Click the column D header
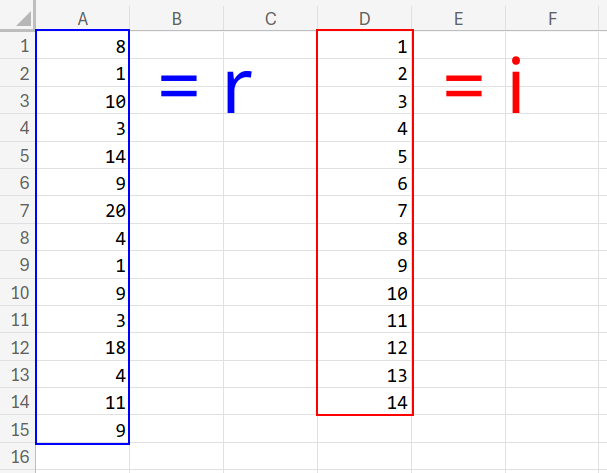Image resolution: width=607 pixels, height=473 pixels. coord(364,15)
